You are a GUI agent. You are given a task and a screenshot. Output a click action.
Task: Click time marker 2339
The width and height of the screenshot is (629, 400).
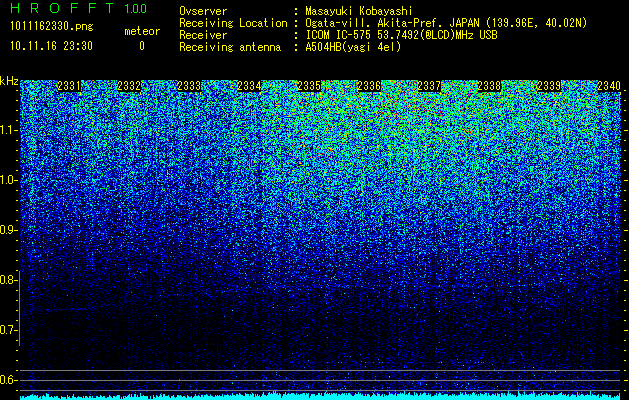point(549,86)
